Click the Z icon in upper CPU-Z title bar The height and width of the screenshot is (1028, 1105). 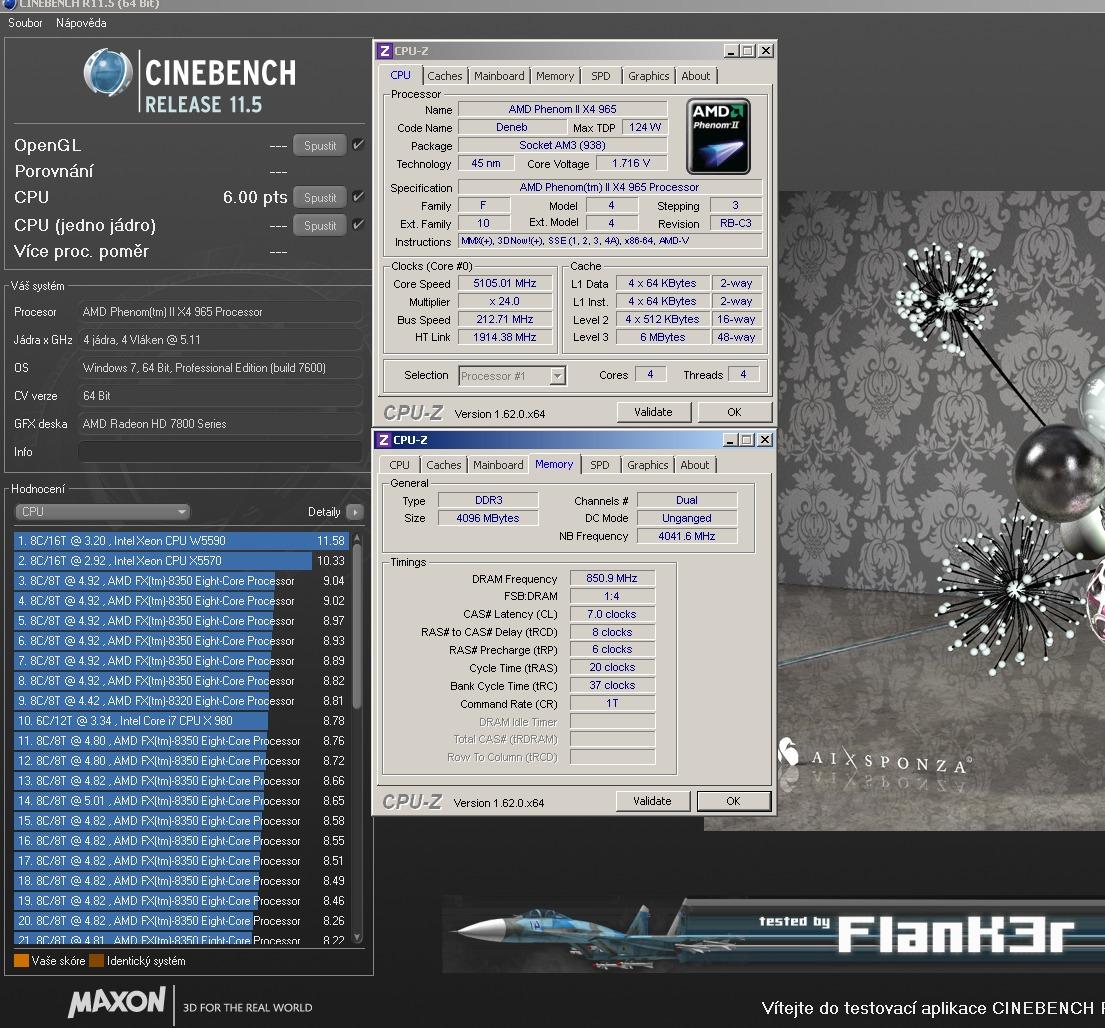(x=384, y=51)
